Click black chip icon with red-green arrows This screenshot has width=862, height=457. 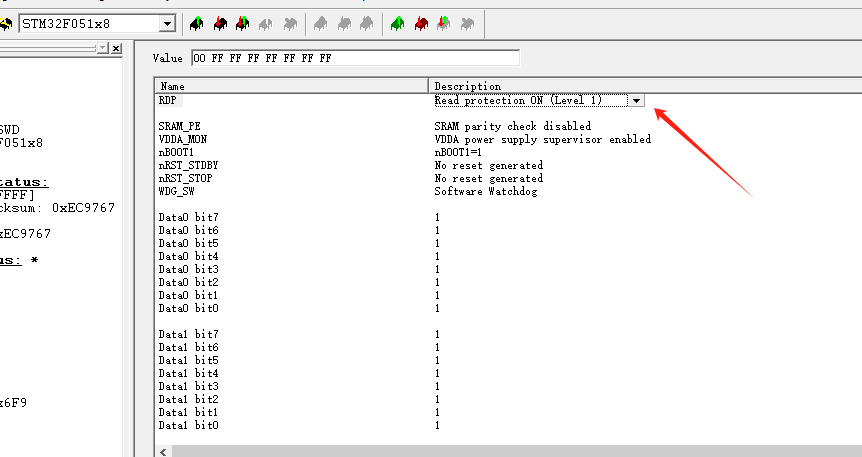(243, 22)
